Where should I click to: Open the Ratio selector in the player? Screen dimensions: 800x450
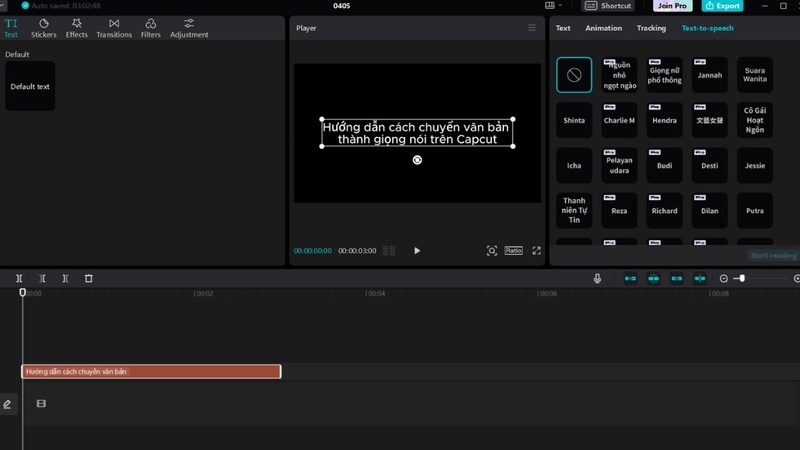point(513,251)
